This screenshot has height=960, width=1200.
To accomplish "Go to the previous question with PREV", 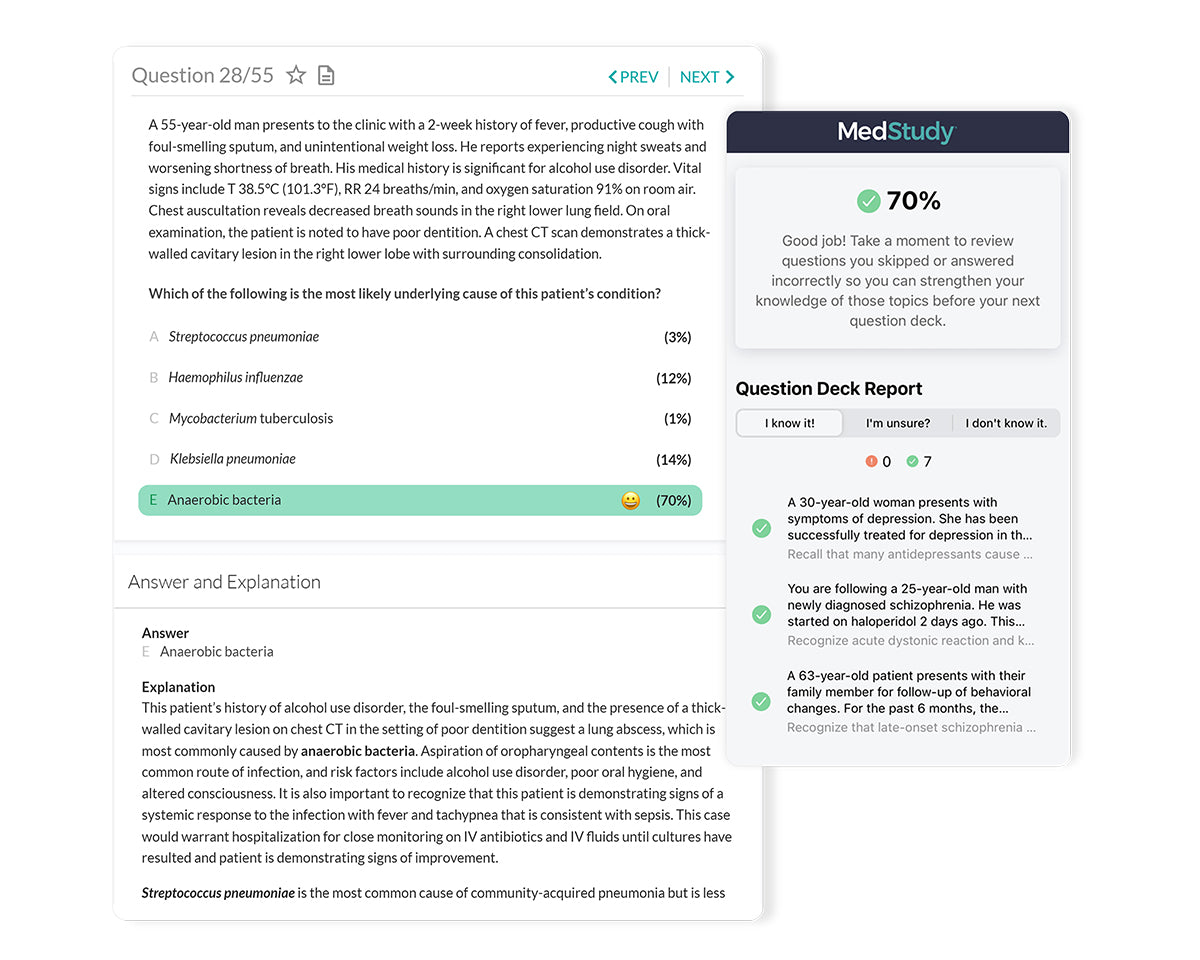I will click(633, 77).
